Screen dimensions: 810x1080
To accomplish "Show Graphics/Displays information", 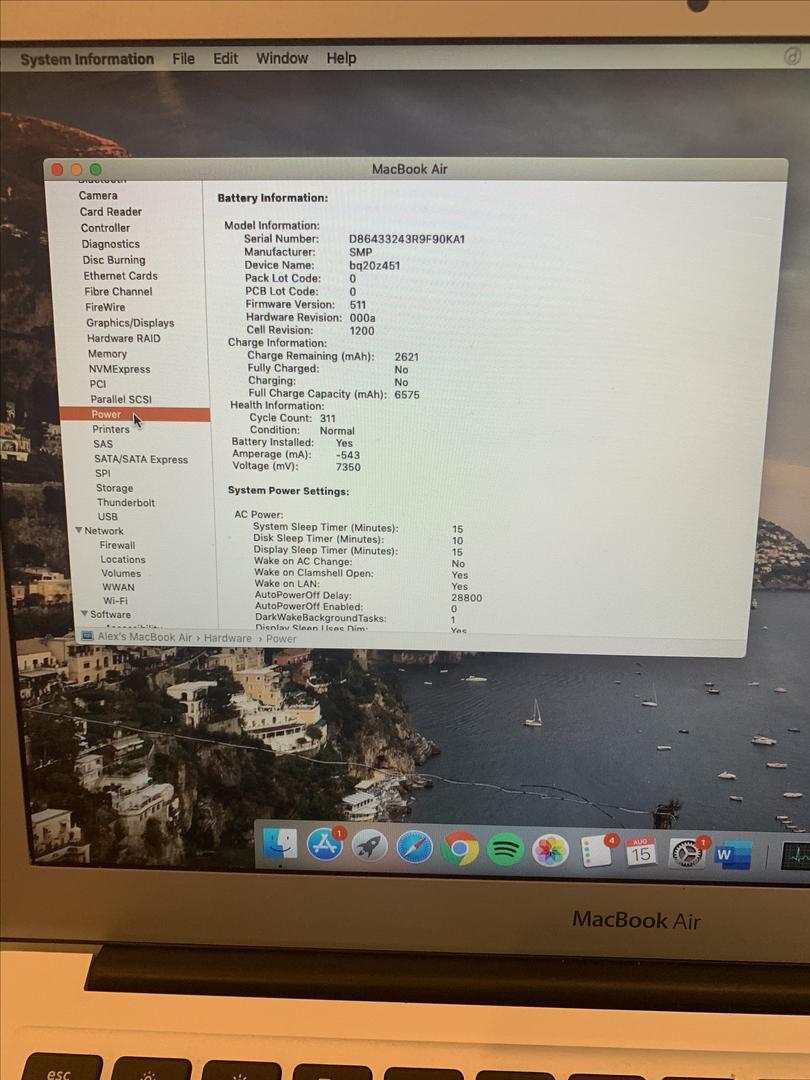I will (130, 323).
